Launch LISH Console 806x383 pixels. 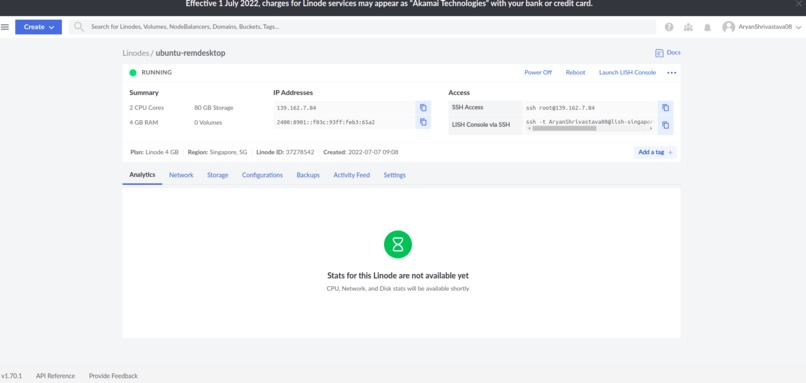[x=627, y=72]
